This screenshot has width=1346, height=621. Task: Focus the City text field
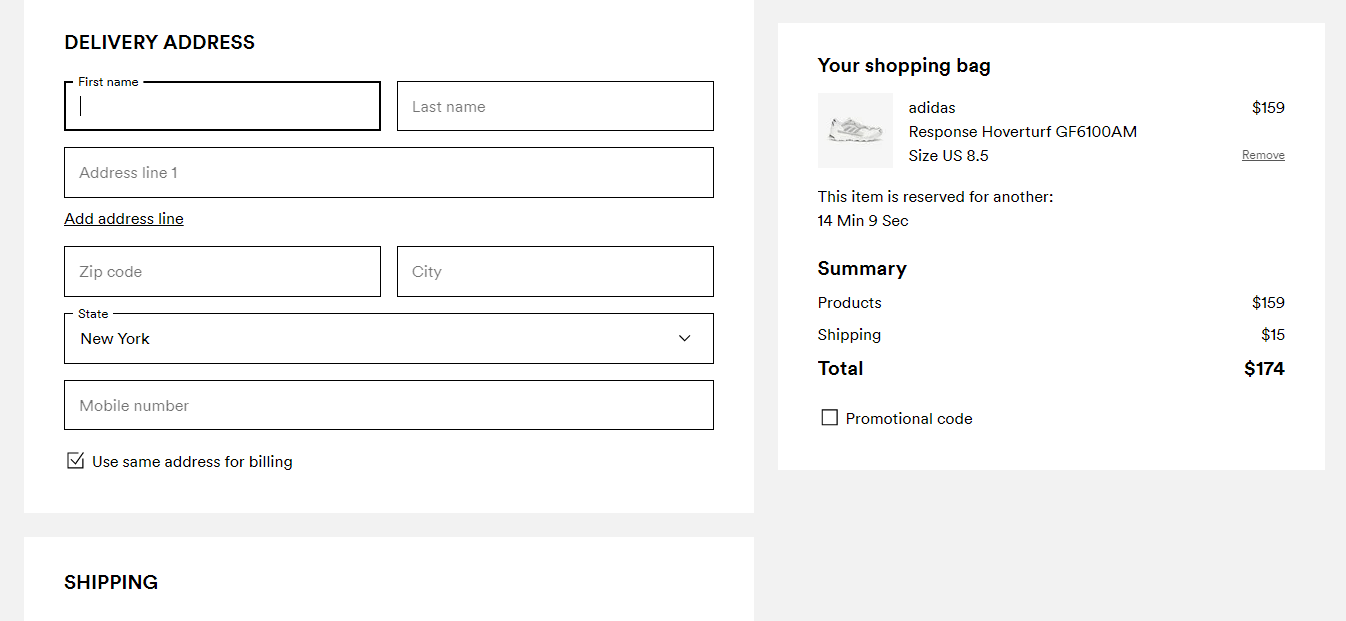pos(555,271)
